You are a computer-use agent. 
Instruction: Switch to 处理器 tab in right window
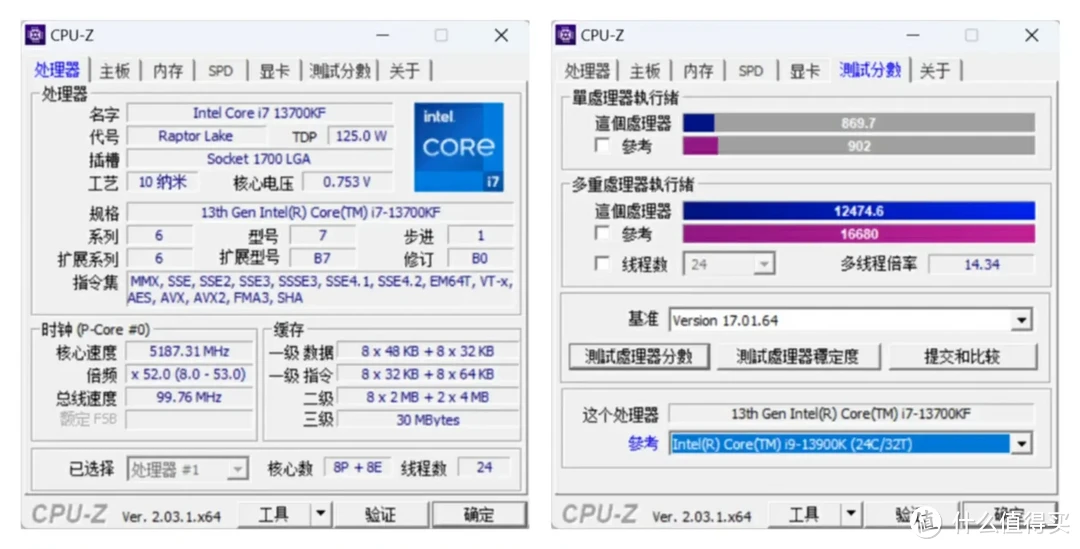click(588, 70)
